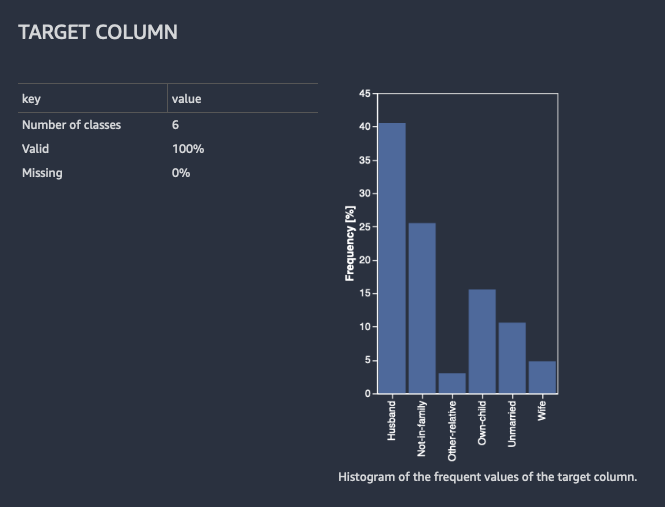Click the histogram caption text below chart

(x=487, y=476)
